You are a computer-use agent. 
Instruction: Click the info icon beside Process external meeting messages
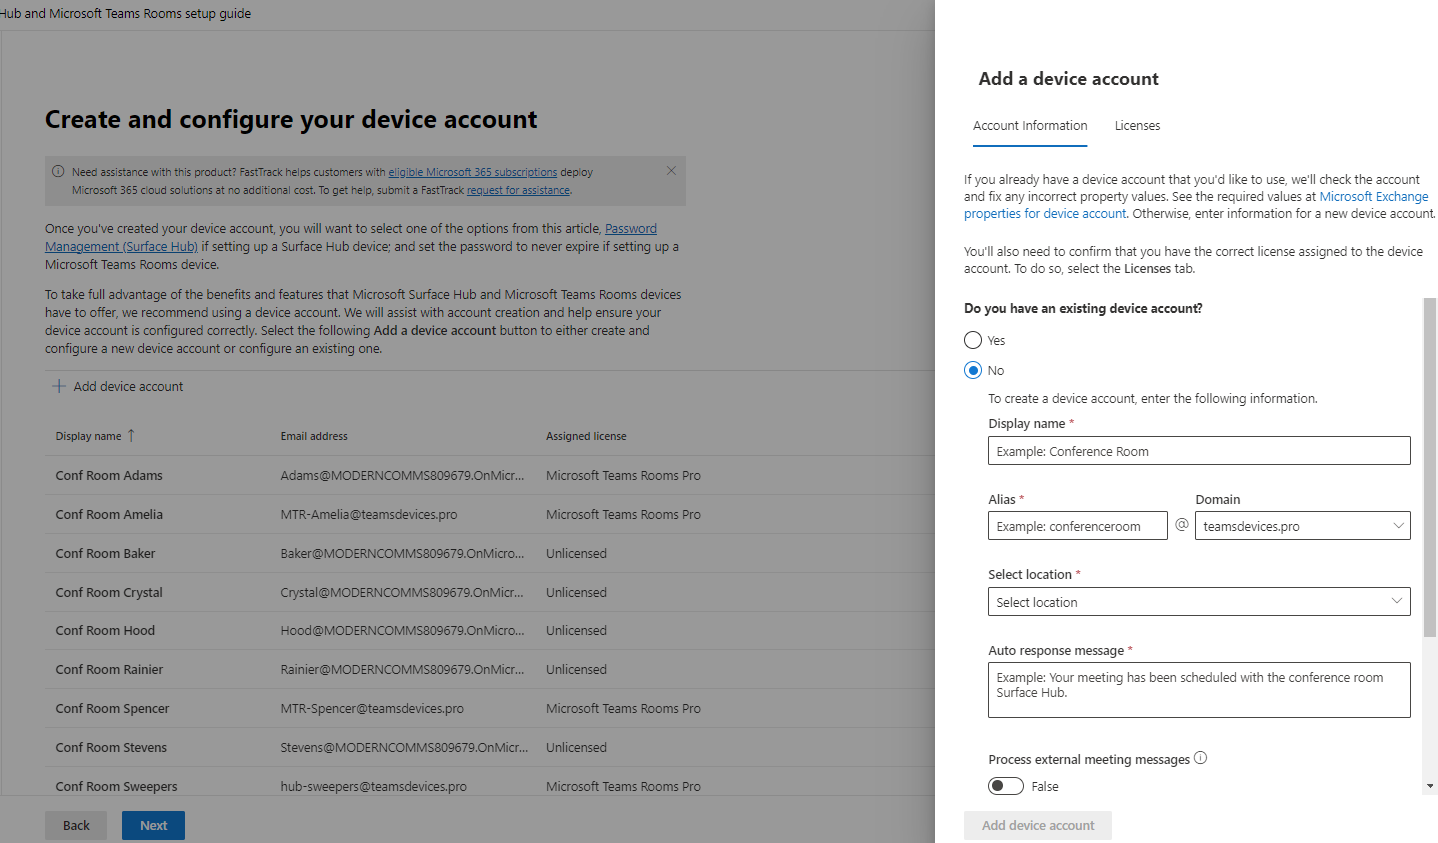click(x=1200, y=758)
